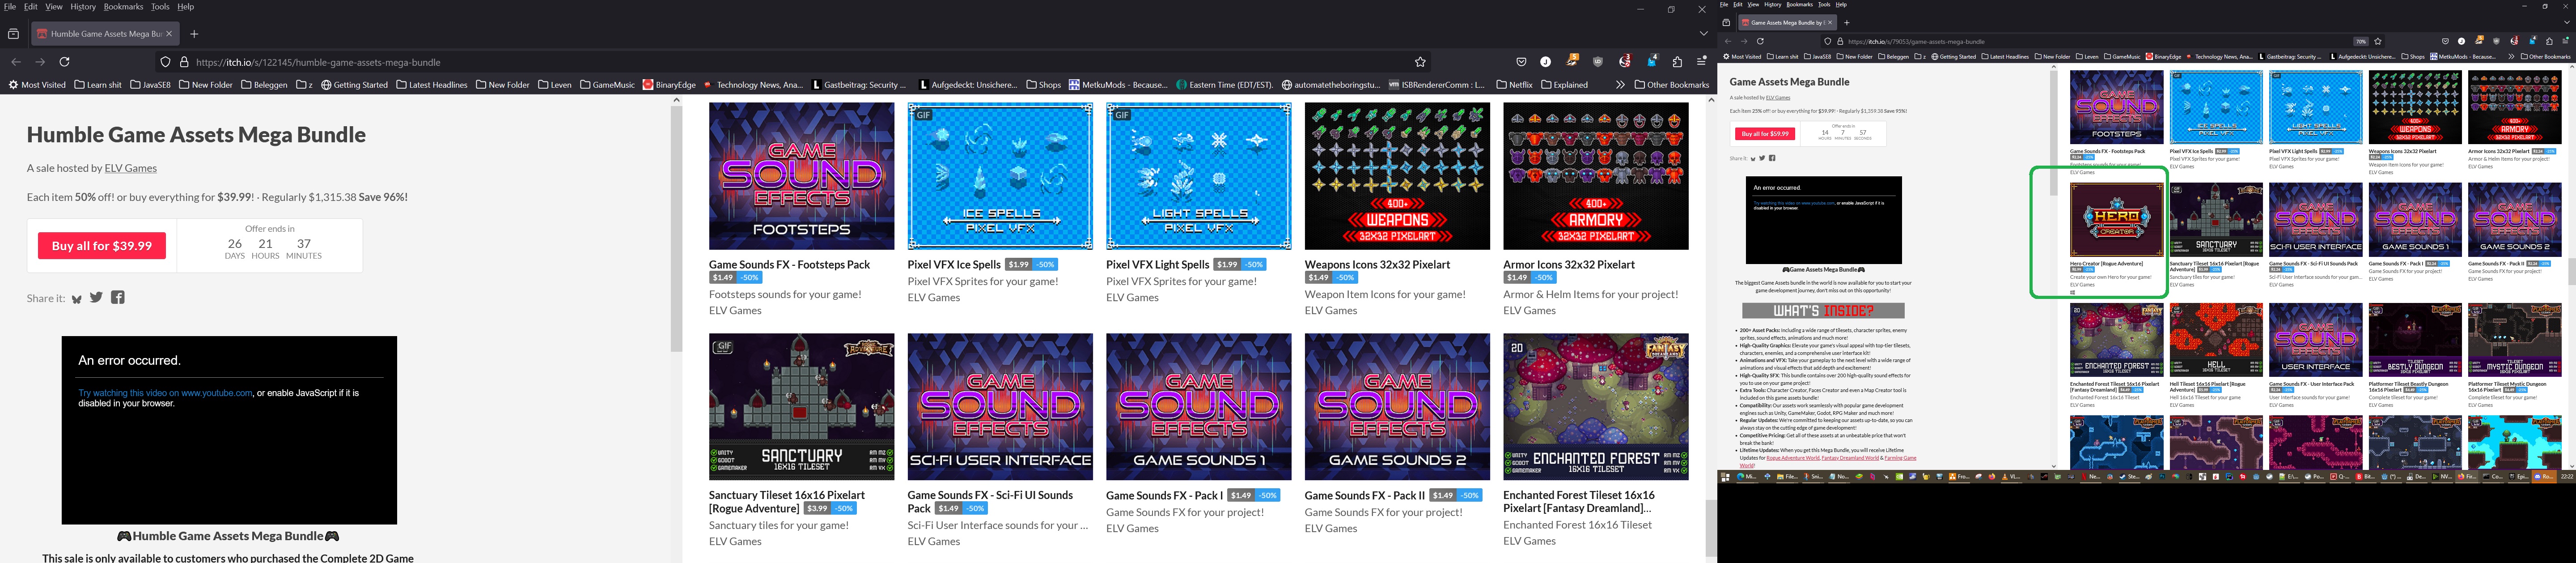
Task: Click the left window address bar URL
Action: coord(318,62)
